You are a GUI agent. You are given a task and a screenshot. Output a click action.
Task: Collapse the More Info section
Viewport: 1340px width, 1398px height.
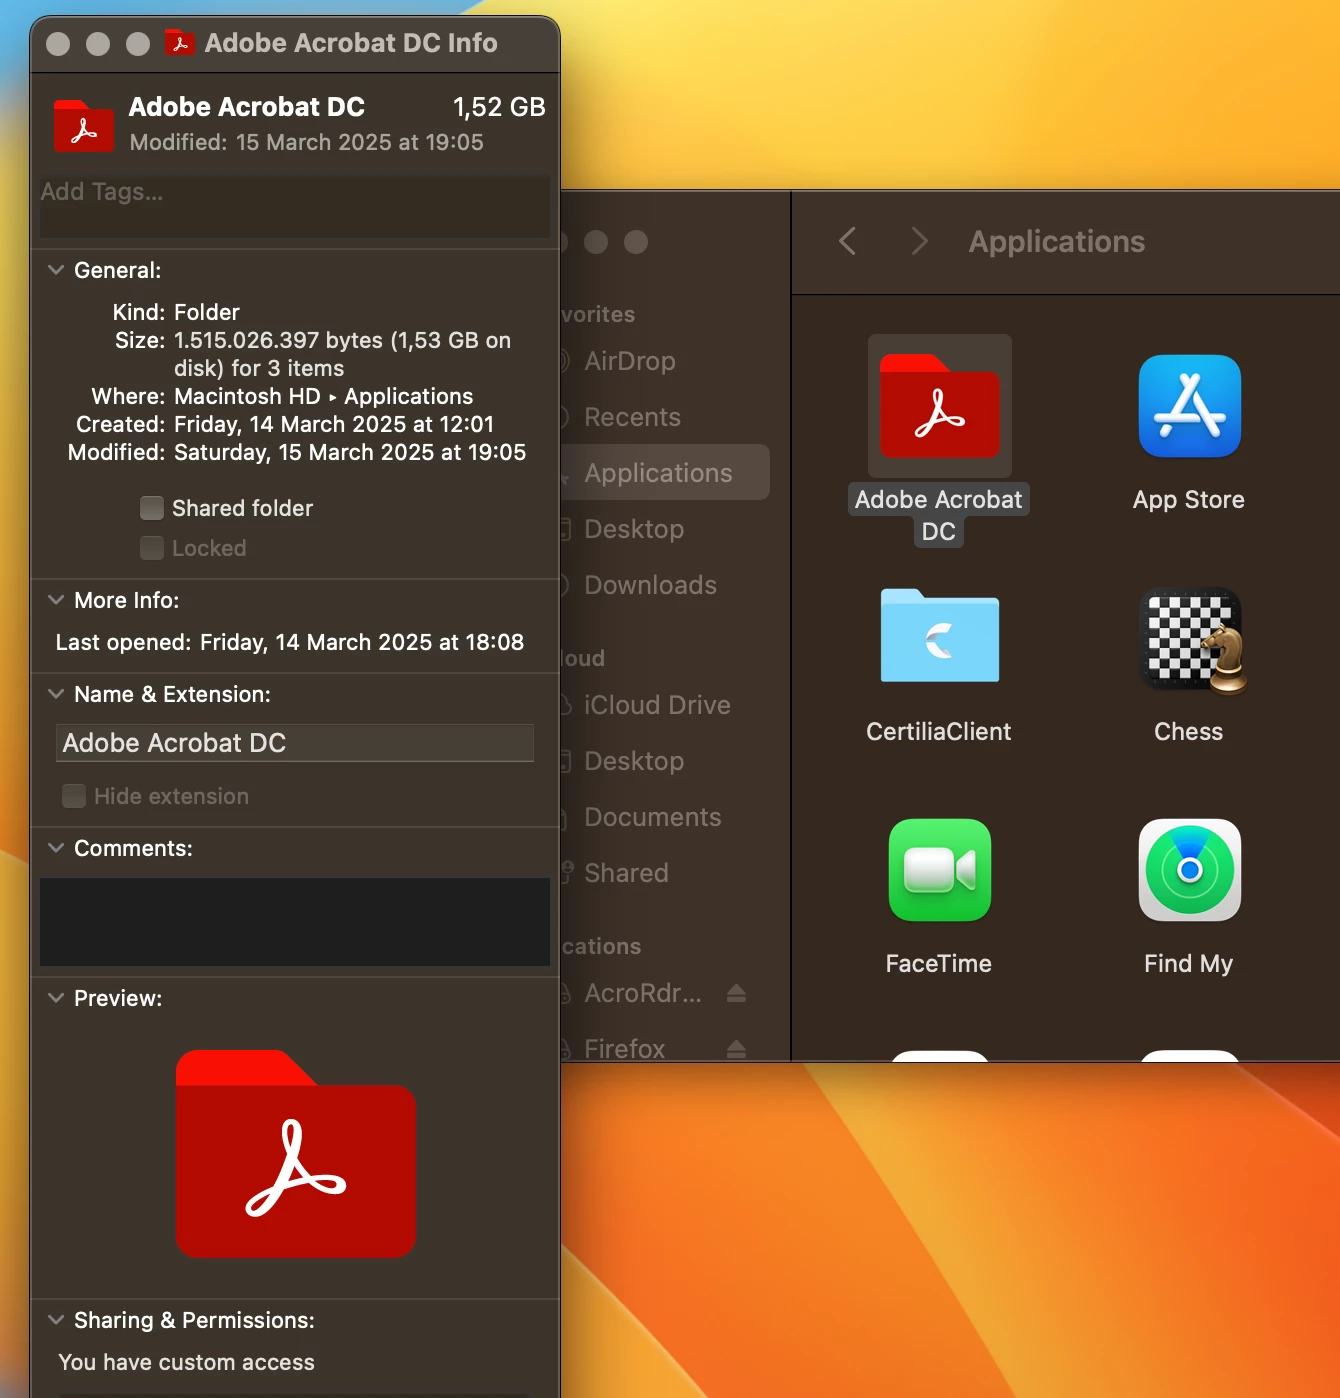coord(56,600)
